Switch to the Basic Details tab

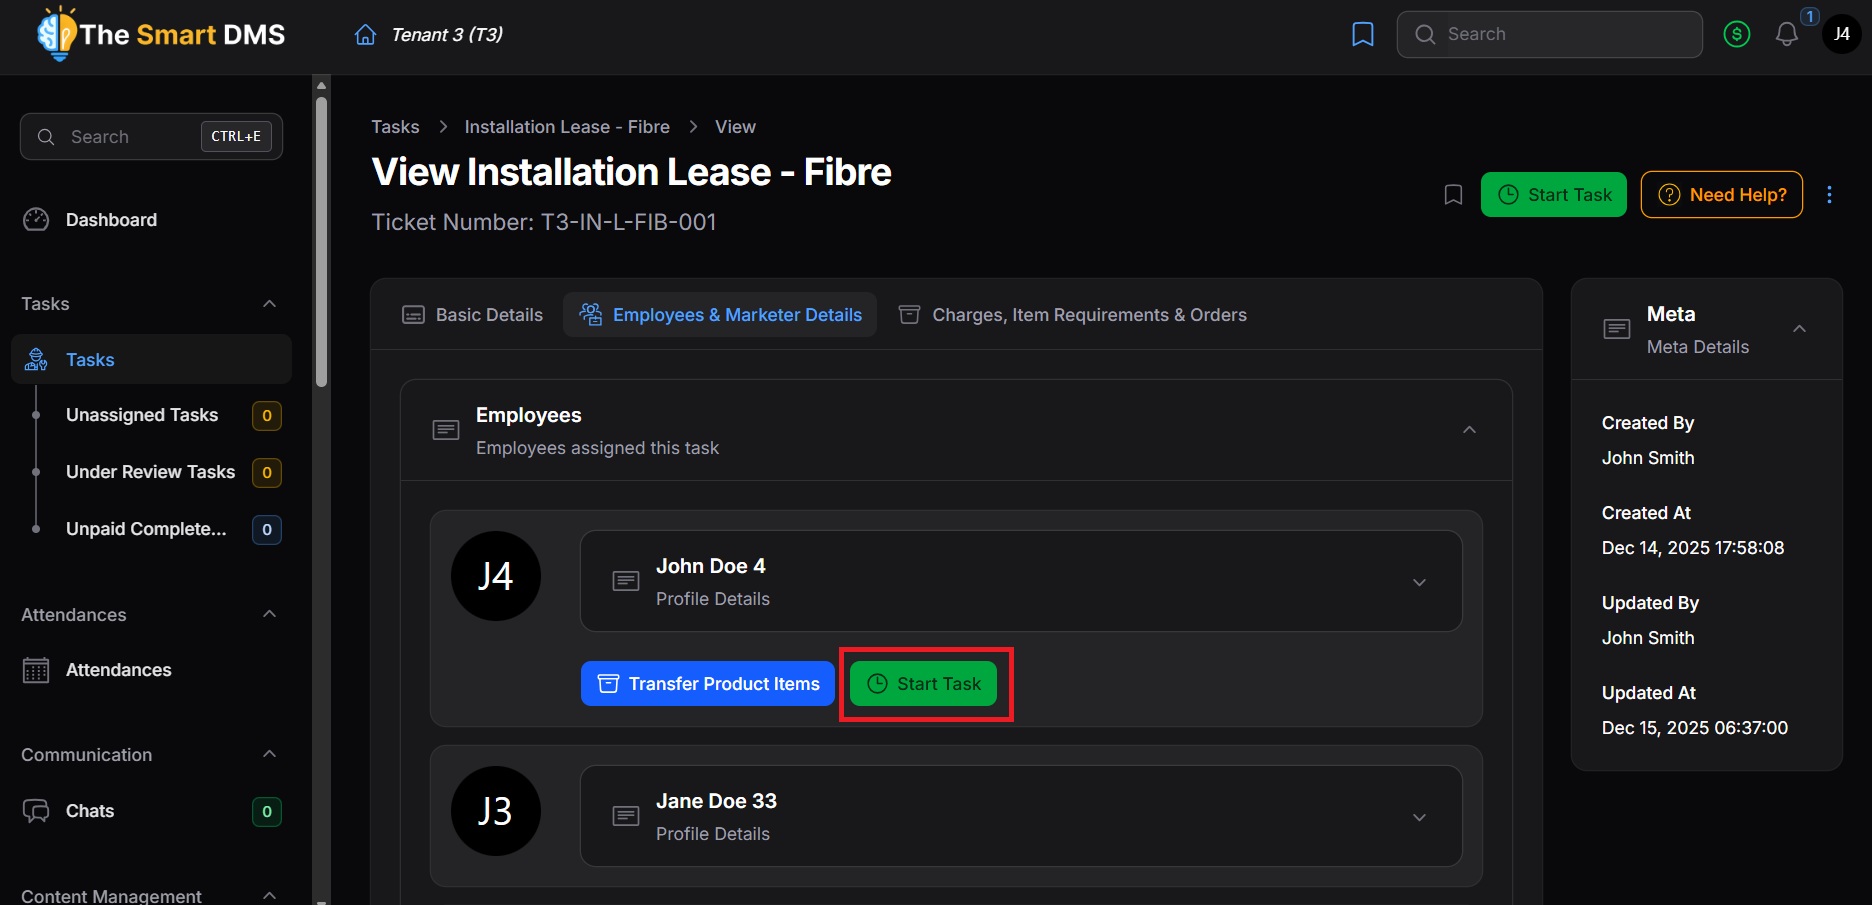473,315
